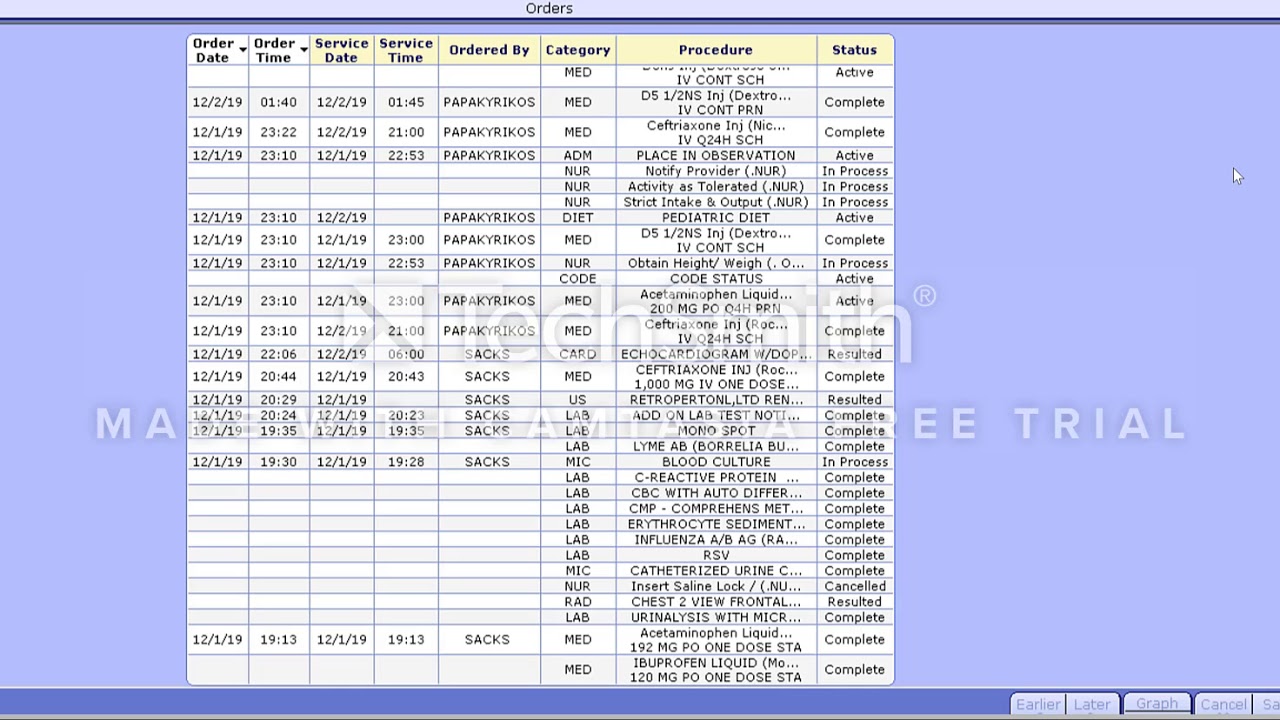This screenshot has height=720, width=1280.
Task: Click the 20:43 service time cell
Action: tap(405, 377)
